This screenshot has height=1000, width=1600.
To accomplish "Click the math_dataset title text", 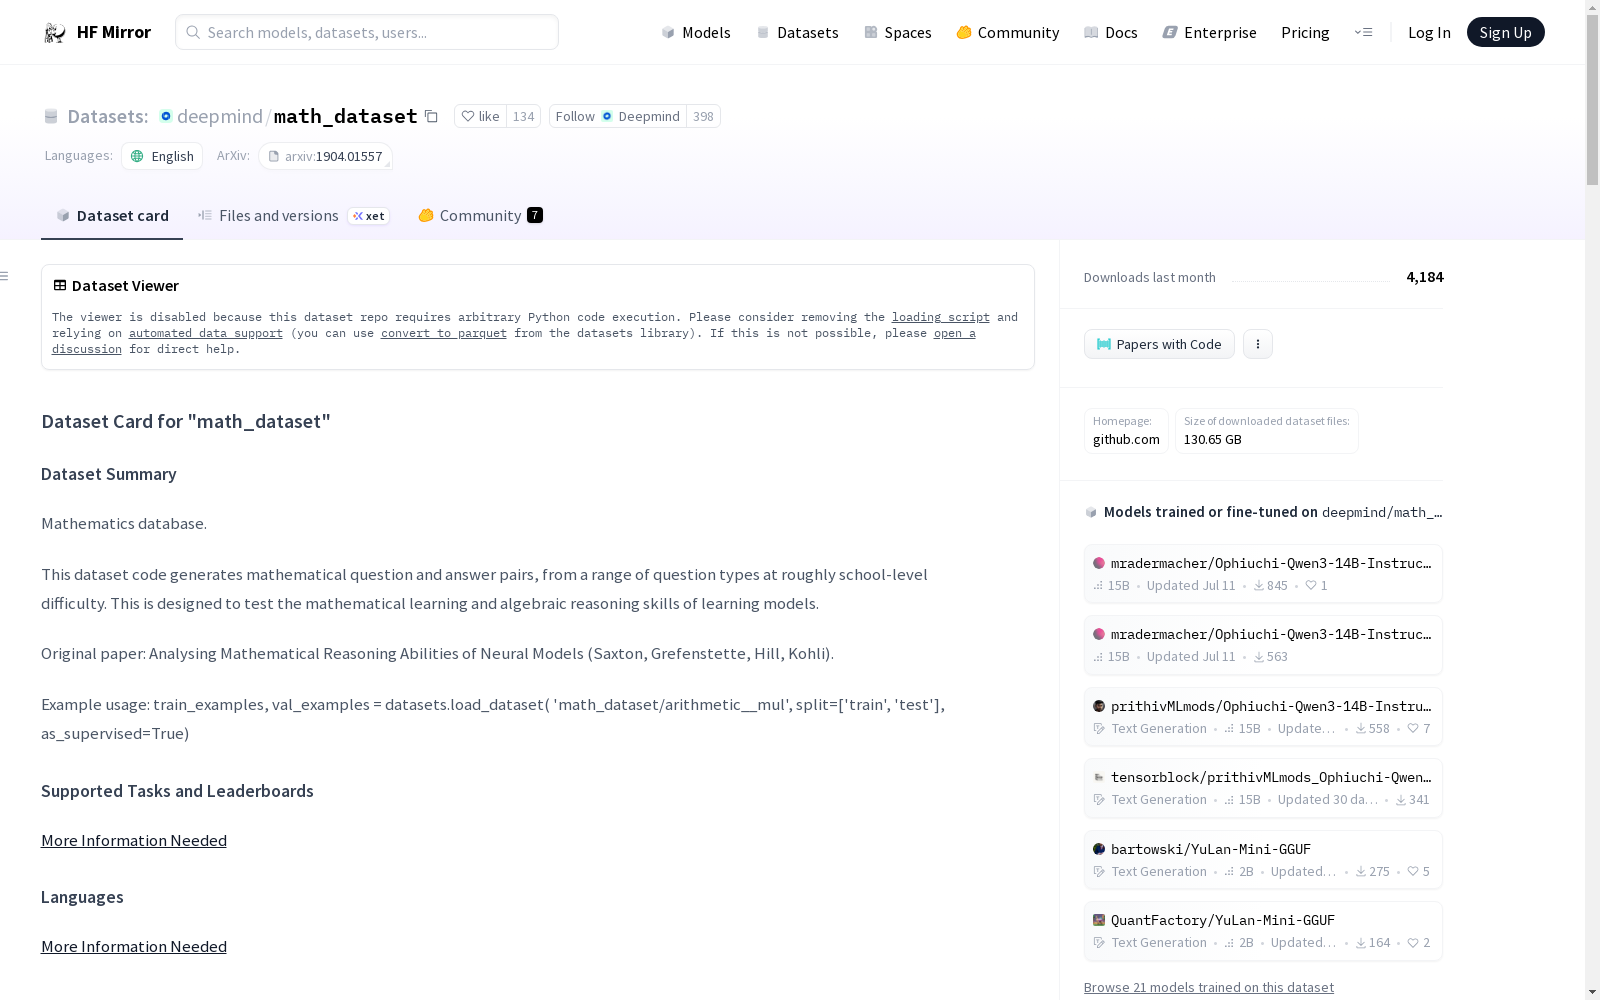I will (x=346, y=116).
